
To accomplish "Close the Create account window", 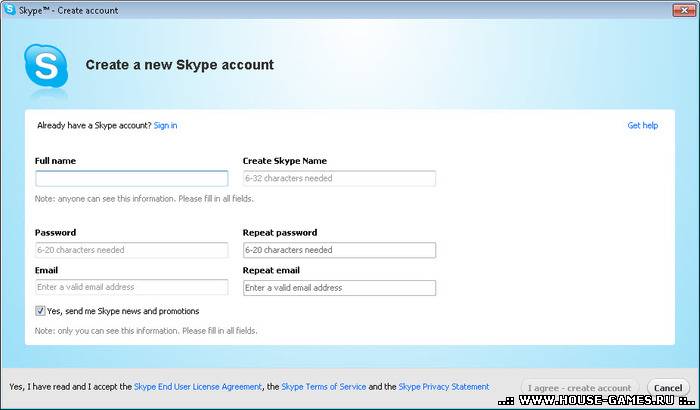I will (x=684, y=10).
